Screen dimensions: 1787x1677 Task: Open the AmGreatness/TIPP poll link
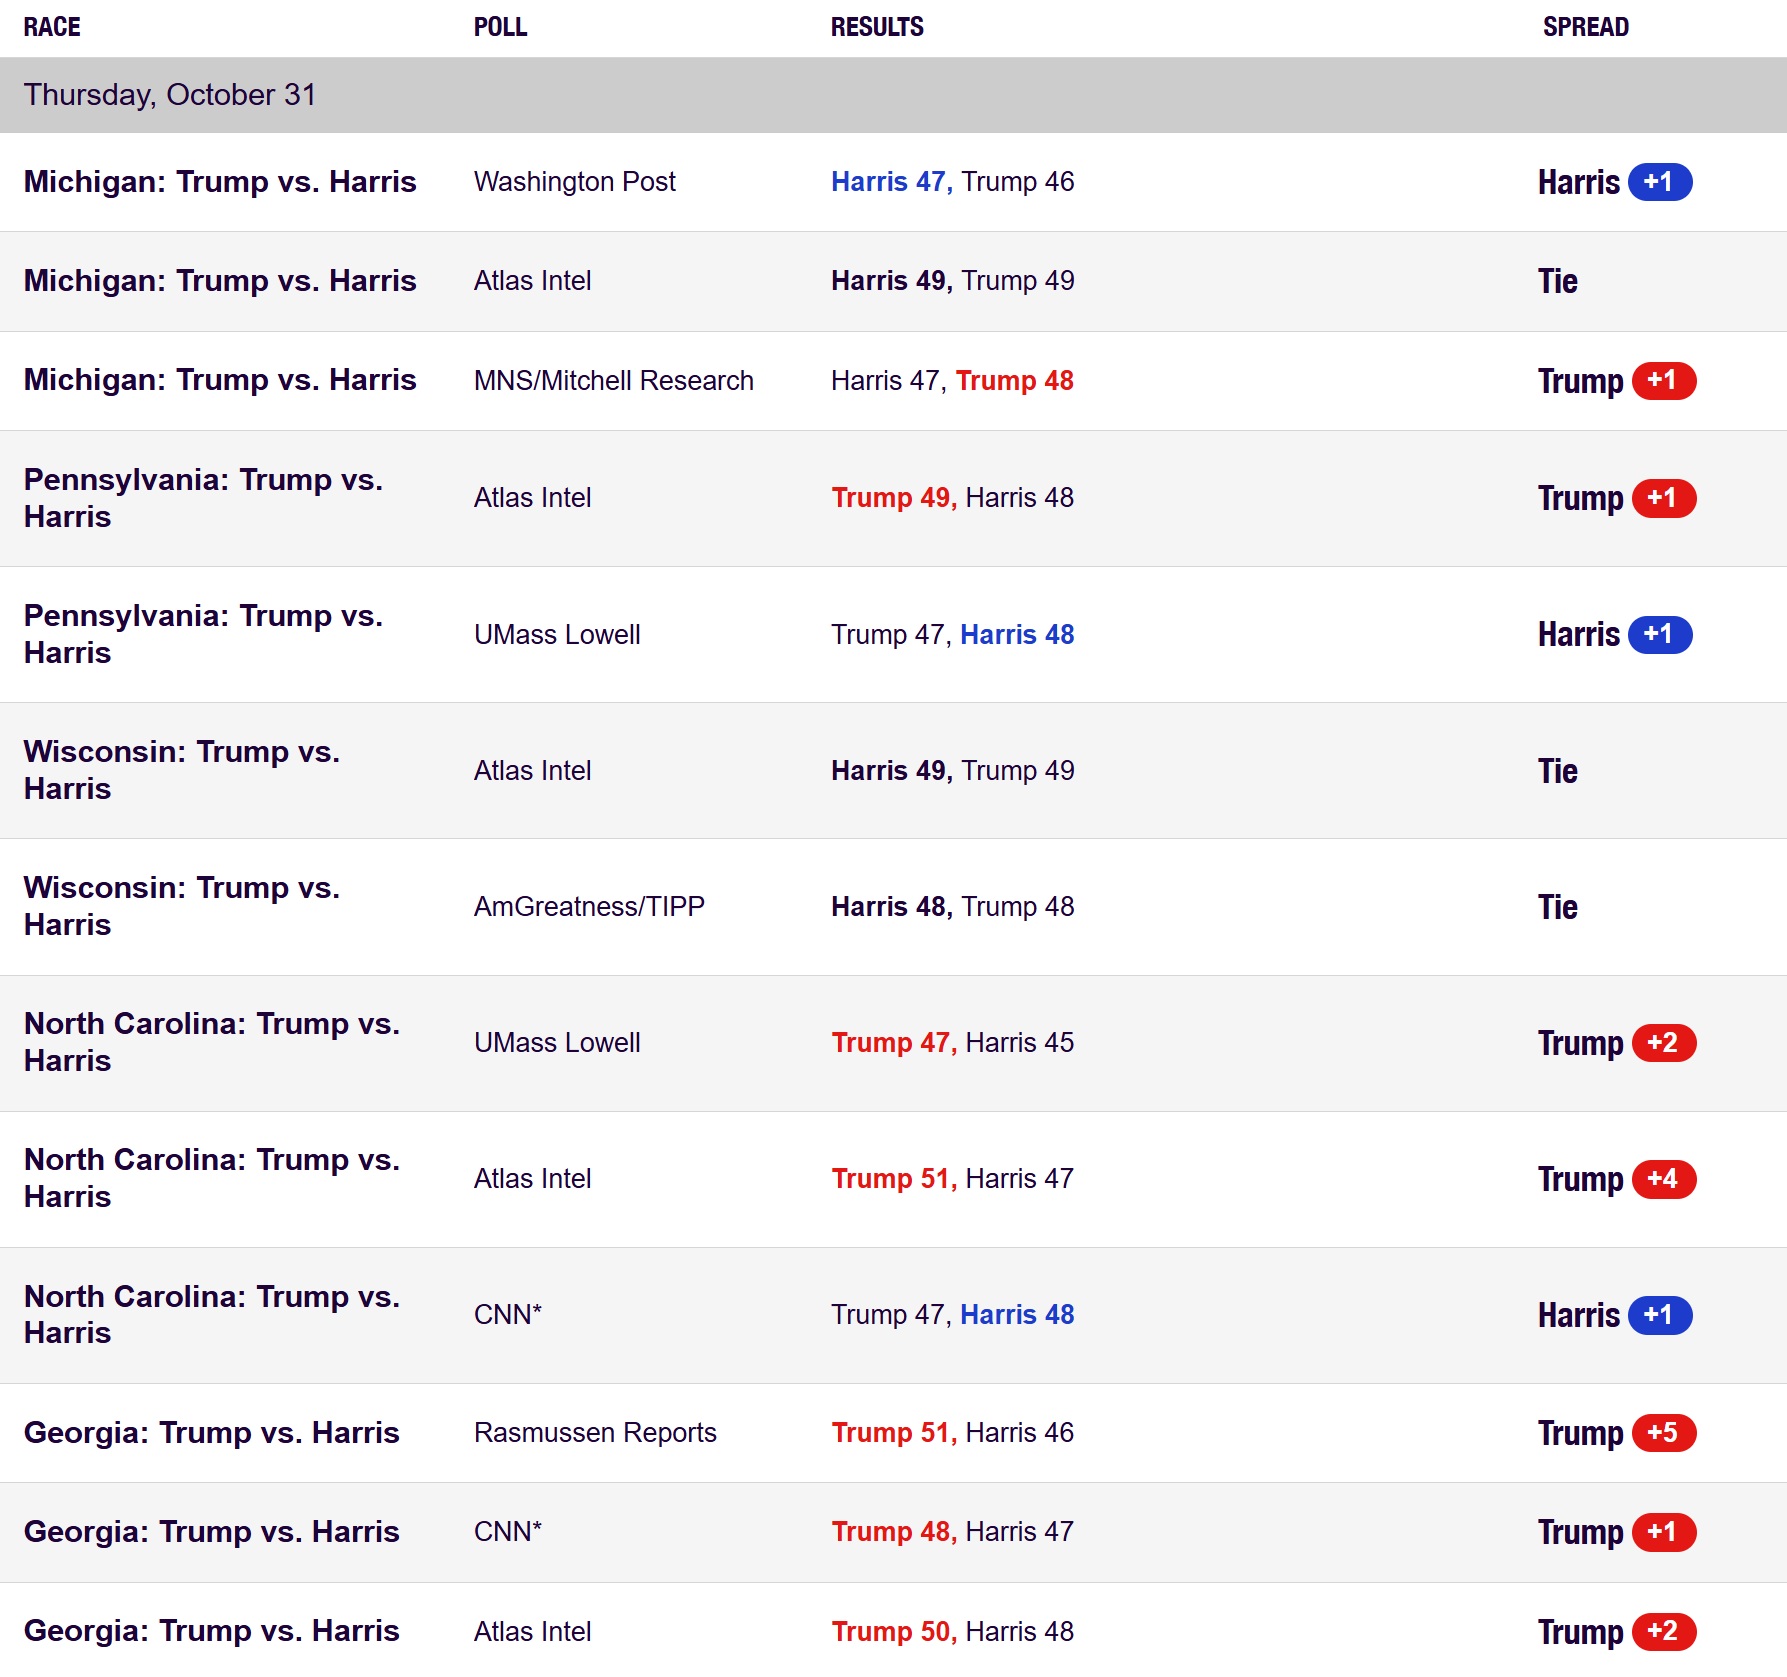click(x=589, y=906)
